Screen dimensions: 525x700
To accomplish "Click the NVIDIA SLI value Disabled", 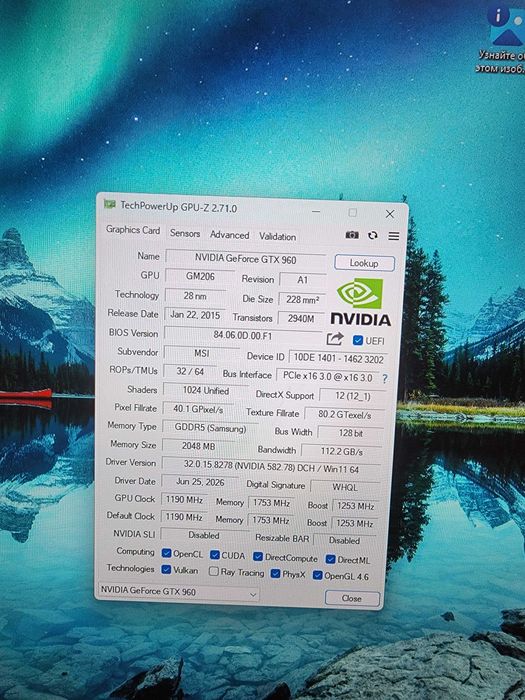I will click(x=204, y=535).
